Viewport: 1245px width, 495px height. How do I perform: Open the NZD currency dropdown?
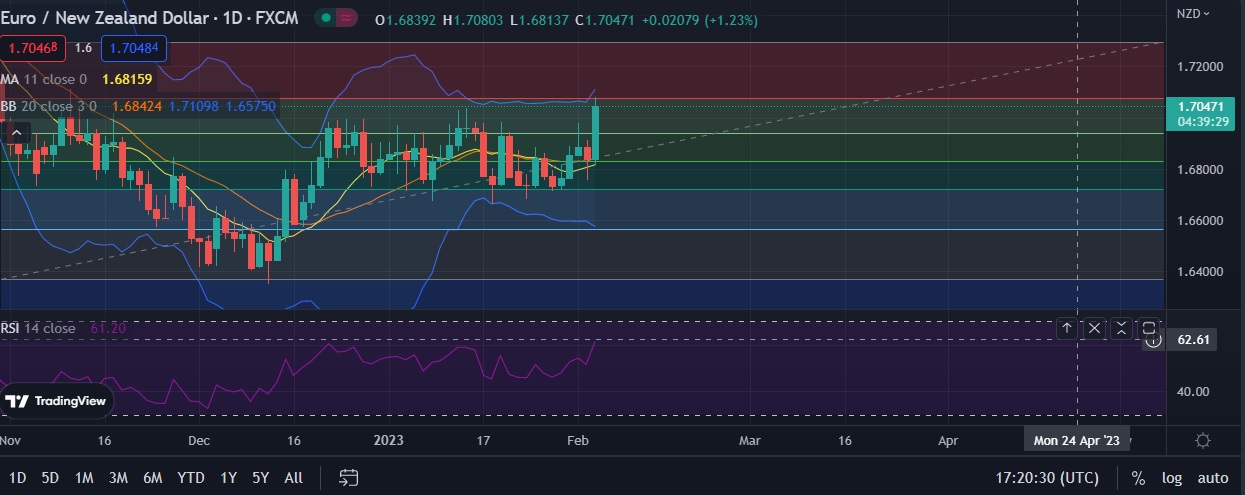click(1193, 14)
